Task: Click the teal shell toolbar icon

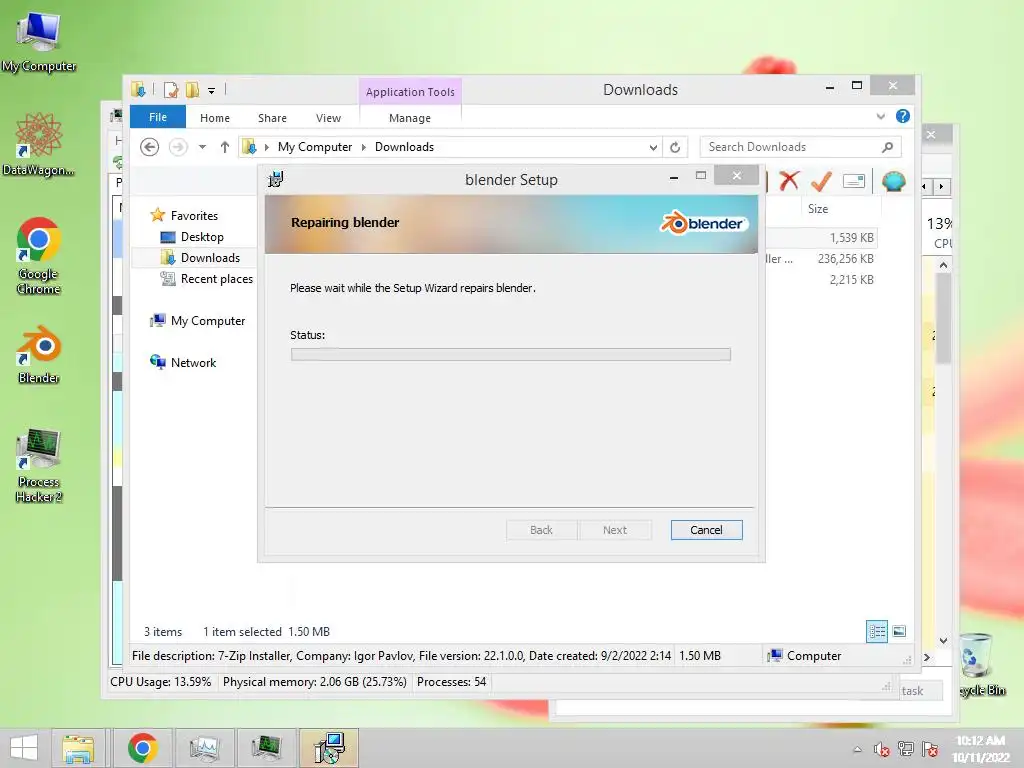Action: pyautogui.click(x=893, y=181)
